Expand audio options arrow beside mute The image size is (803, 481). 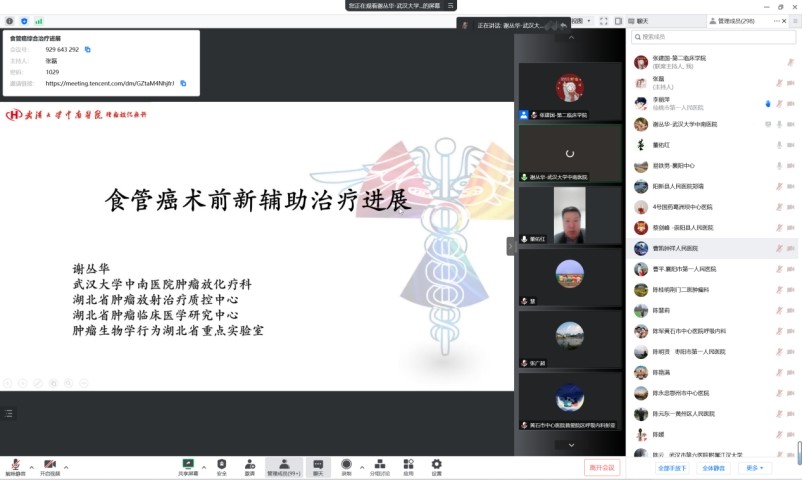32,467
